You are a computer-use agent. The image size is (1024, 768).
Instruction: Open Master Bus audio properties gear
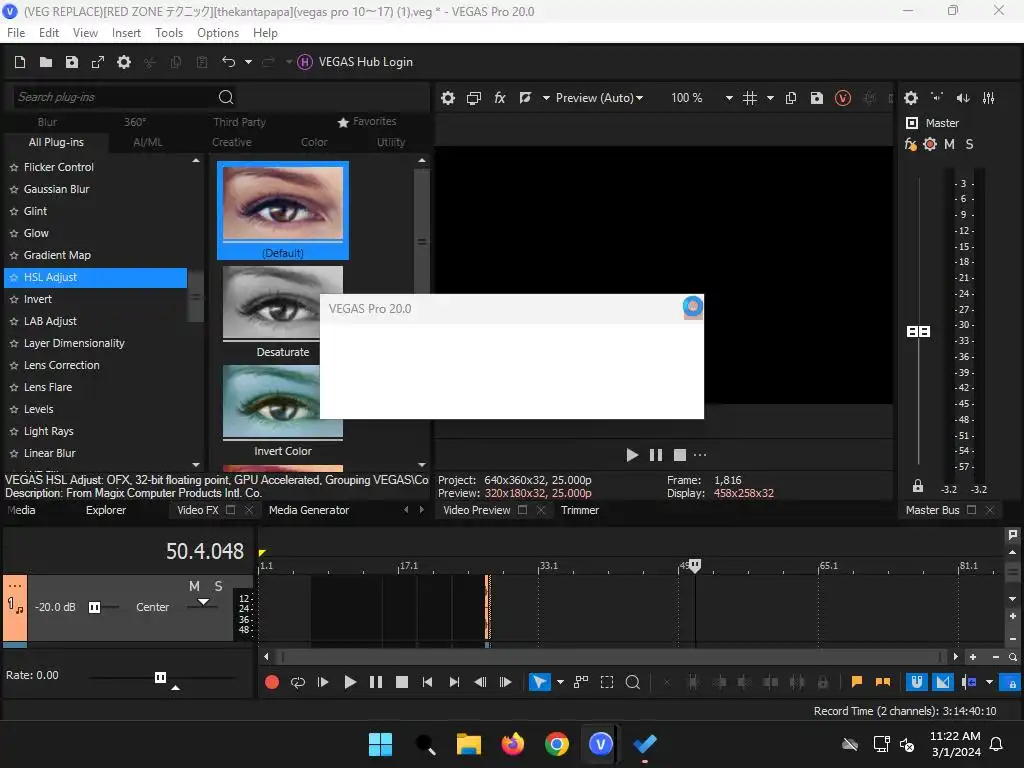(911, 98)
